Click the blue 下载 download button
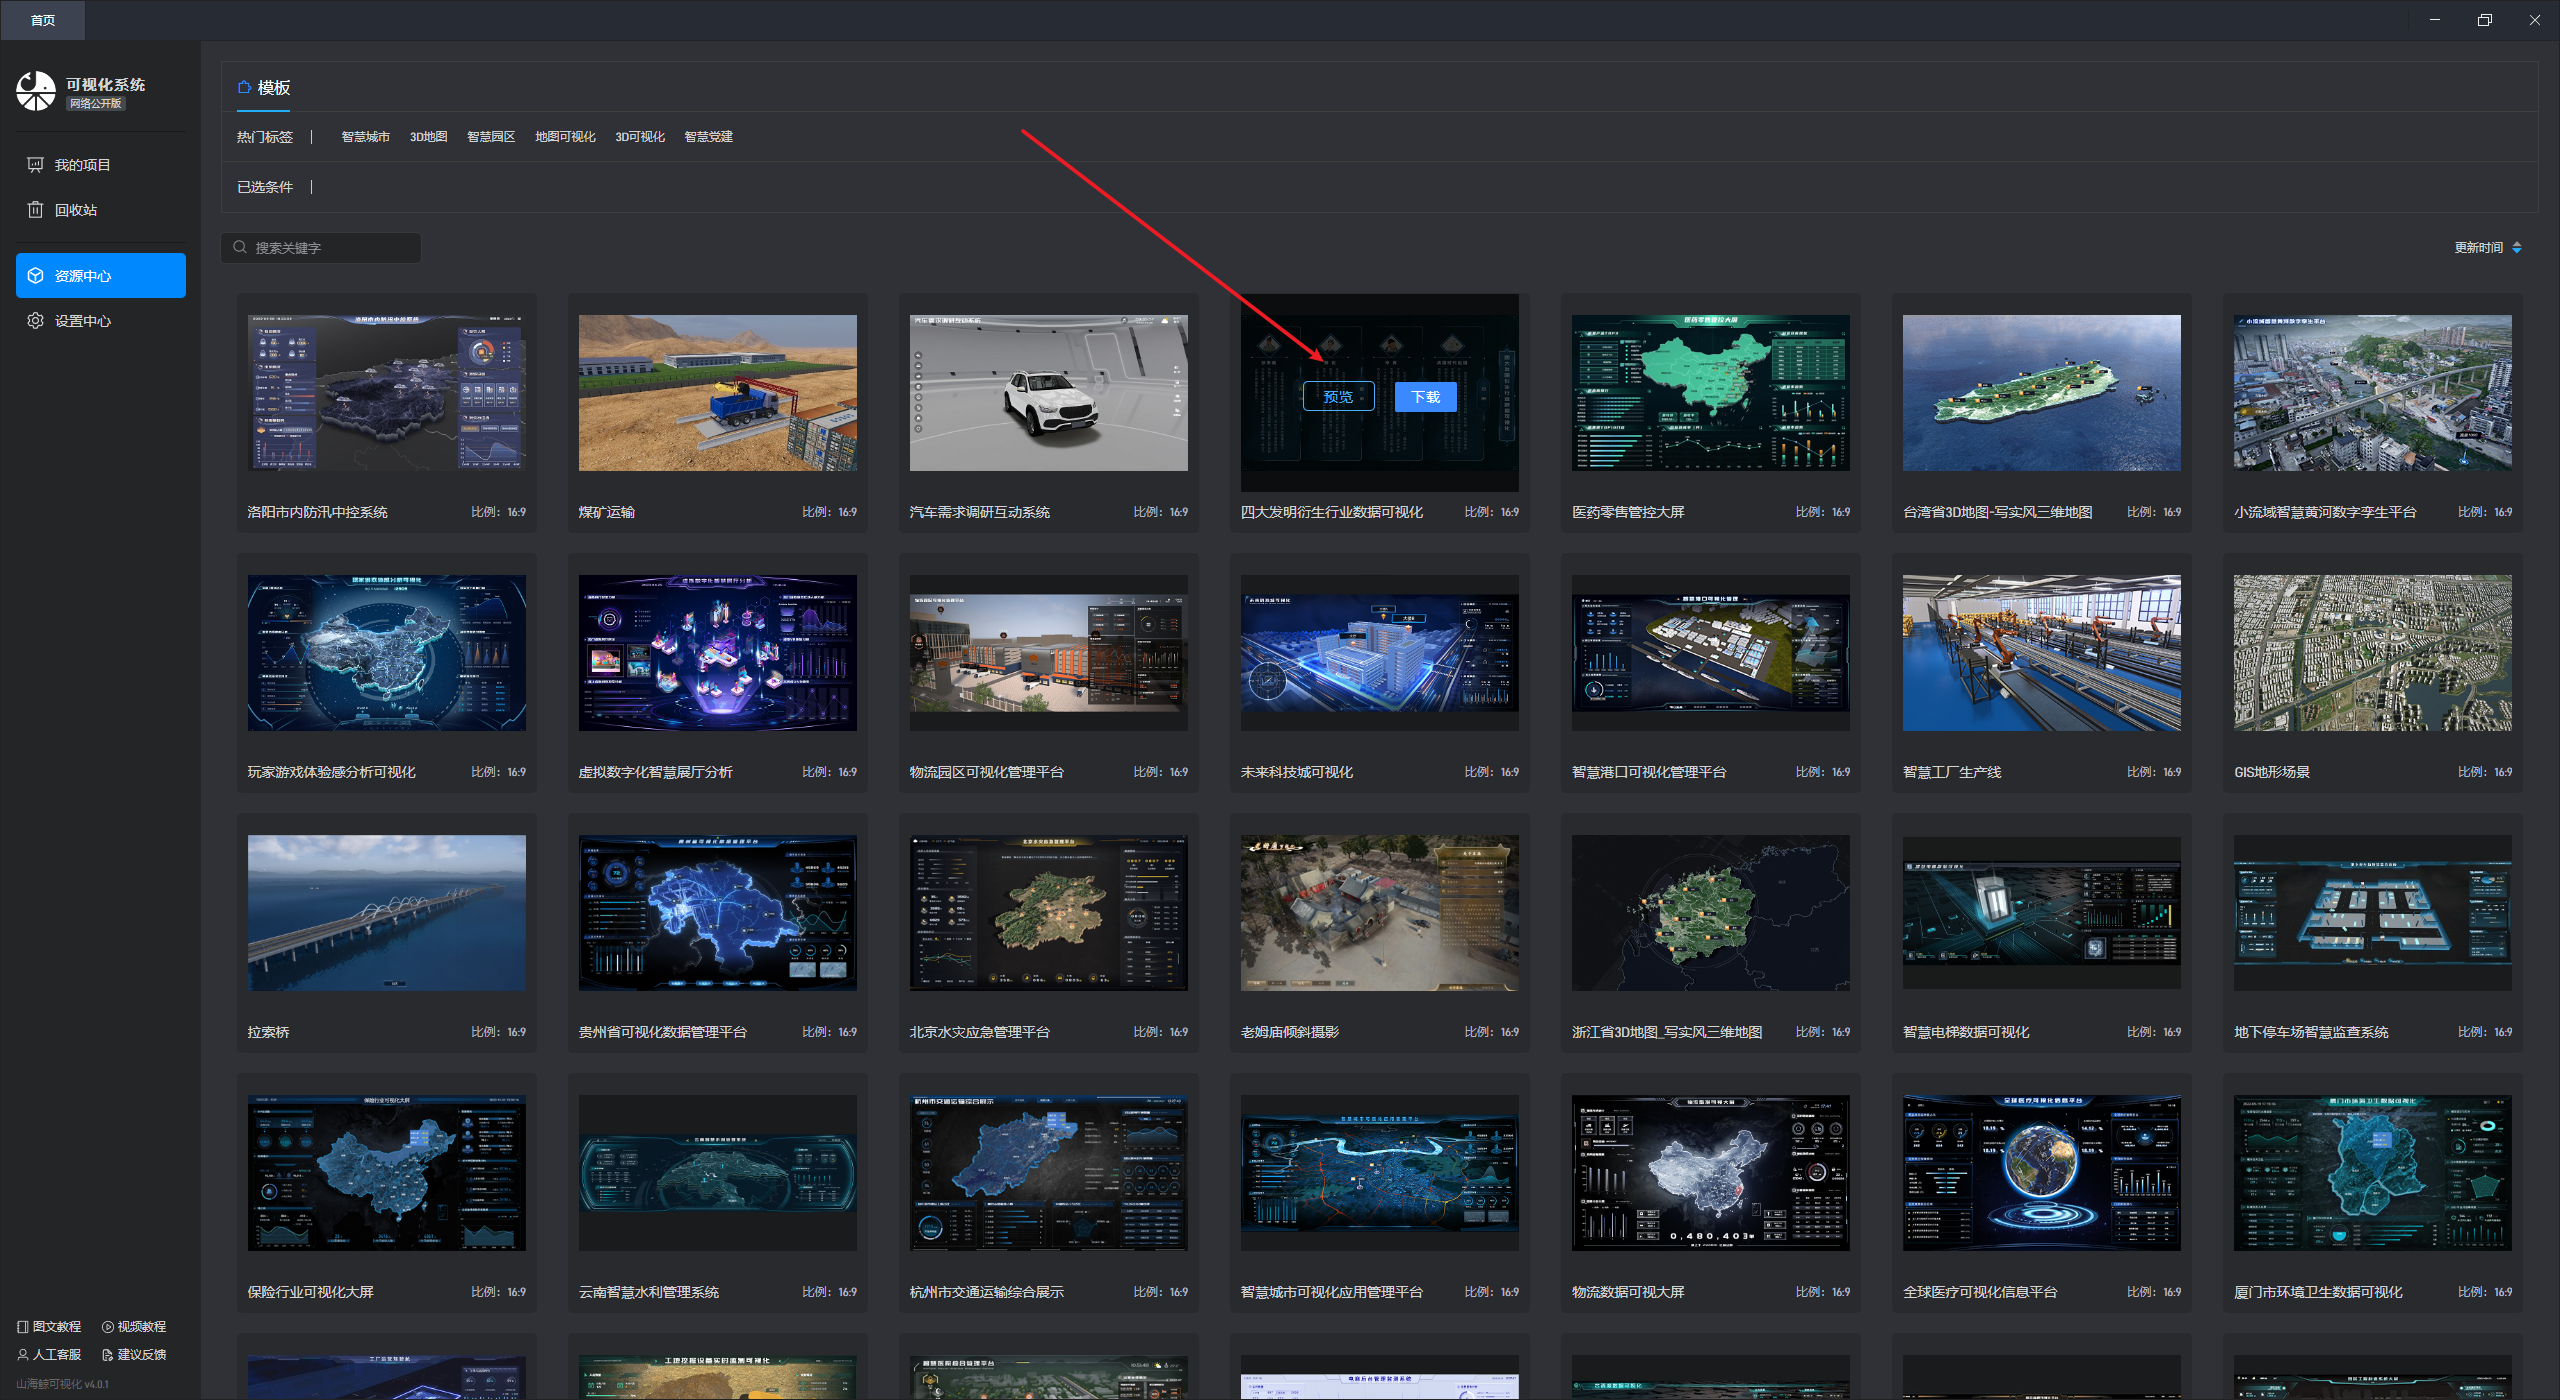Screen dimensions: 2560x1400 click(1425, 397)
